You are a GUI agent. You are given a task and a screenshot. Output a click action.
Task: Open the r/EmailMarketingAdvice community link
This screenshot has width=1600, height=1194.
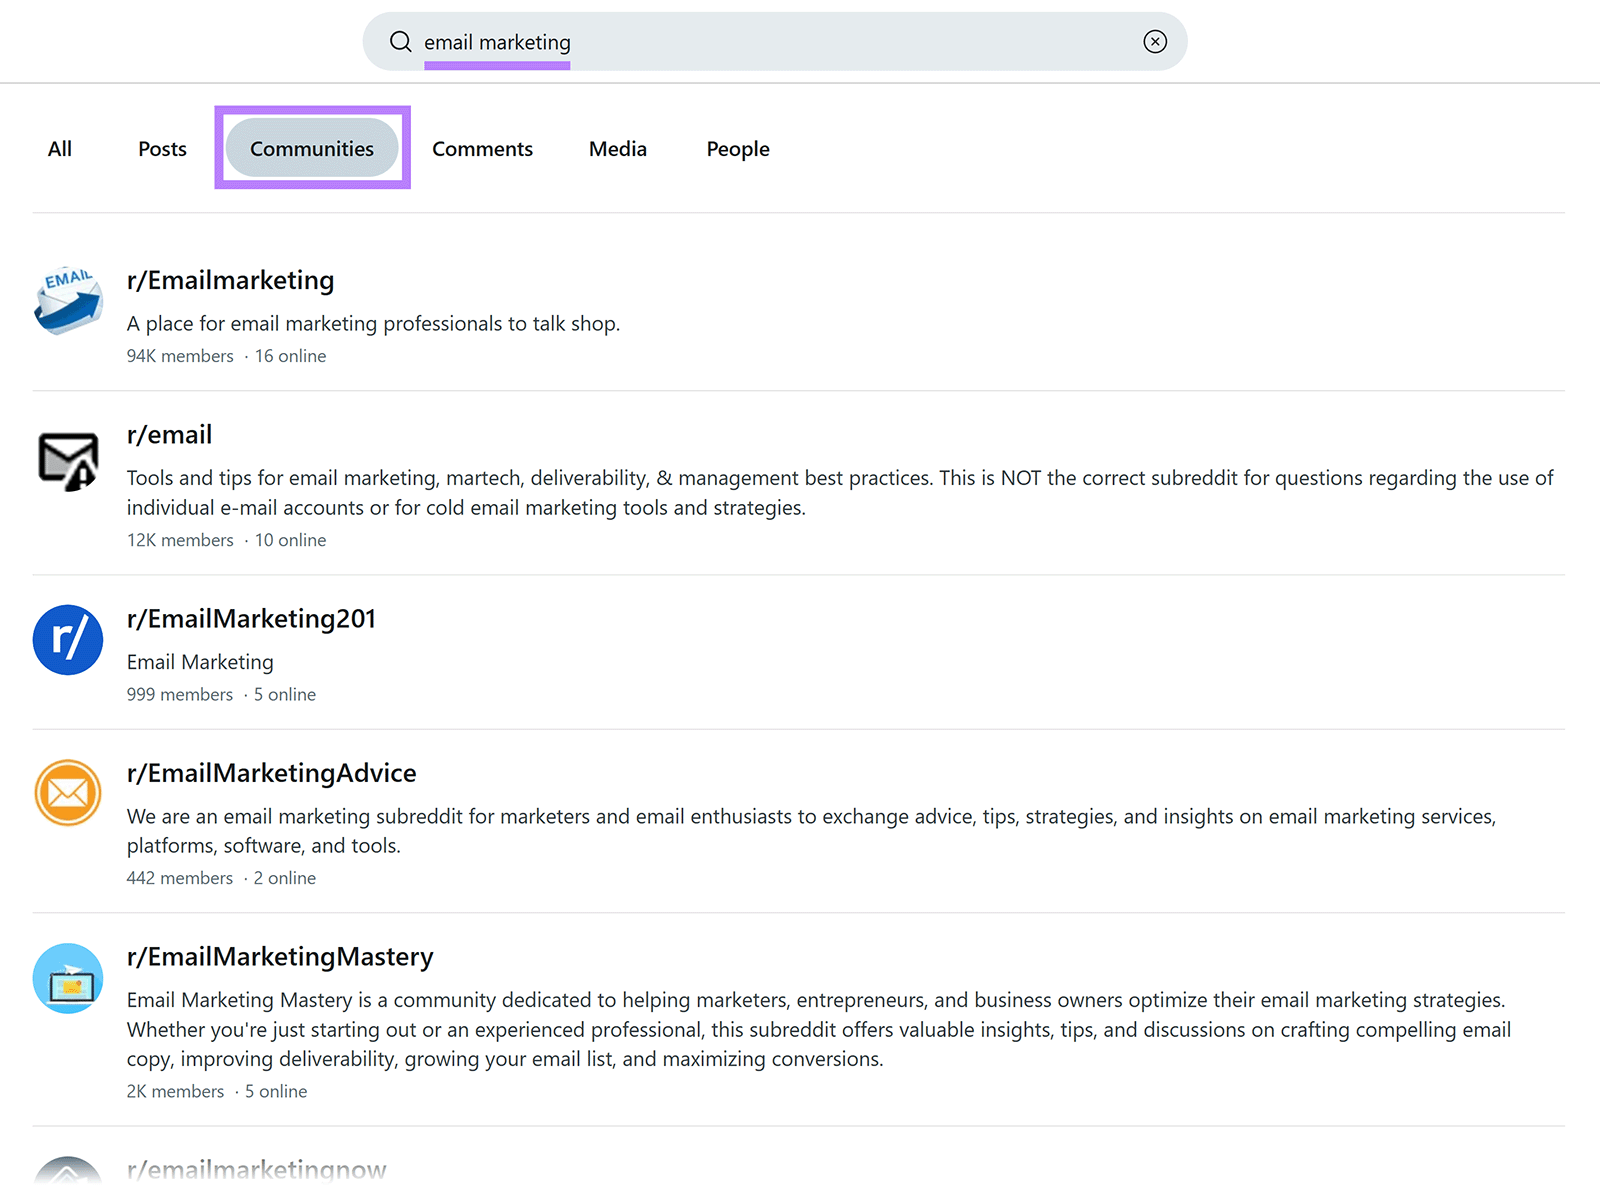click(x=271, y=773)
